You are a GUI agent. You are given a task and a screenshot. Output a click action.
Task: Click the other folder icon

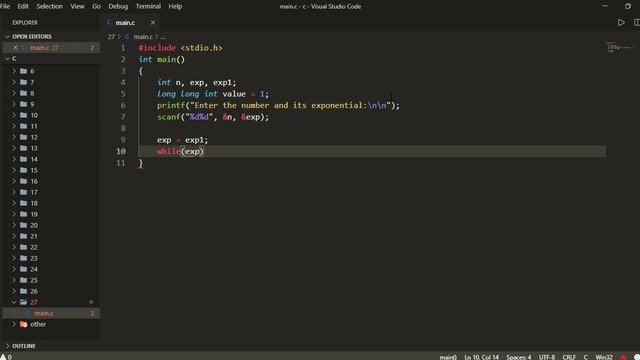(x=24, y=324)
